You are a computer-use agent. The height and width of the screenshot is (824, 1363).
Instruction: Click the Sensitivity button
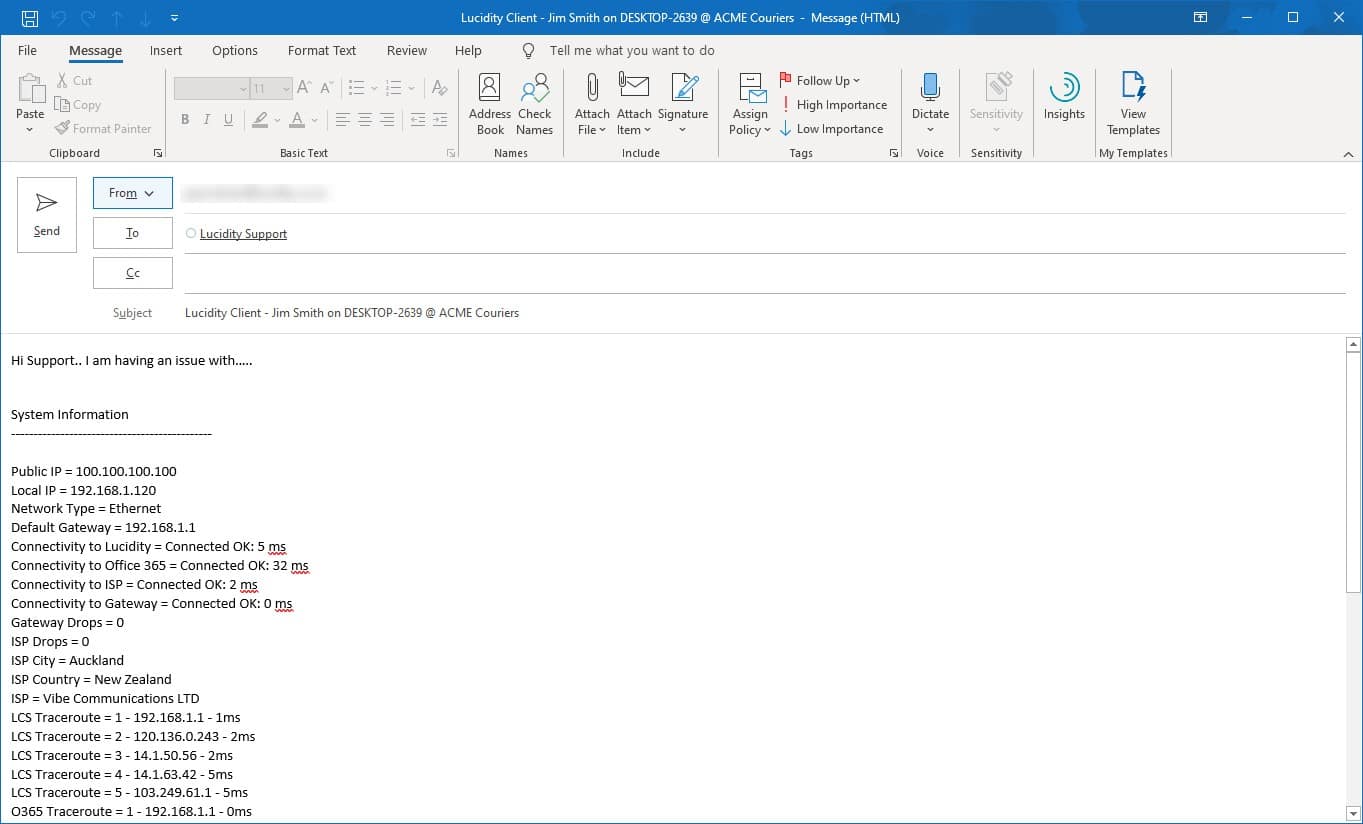(x=996, y=104)
